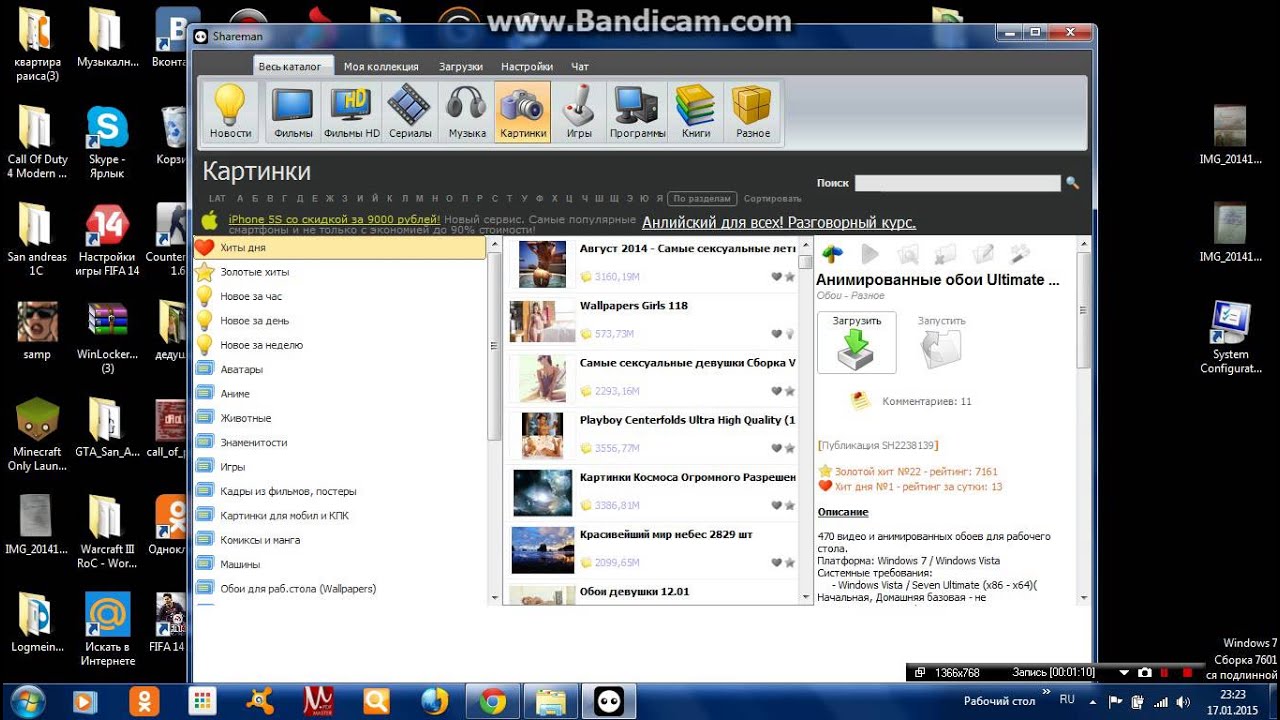Click the RU language indicator in tray
The height and width of the screenshot is (720, 1280).
pos(1067,700)
